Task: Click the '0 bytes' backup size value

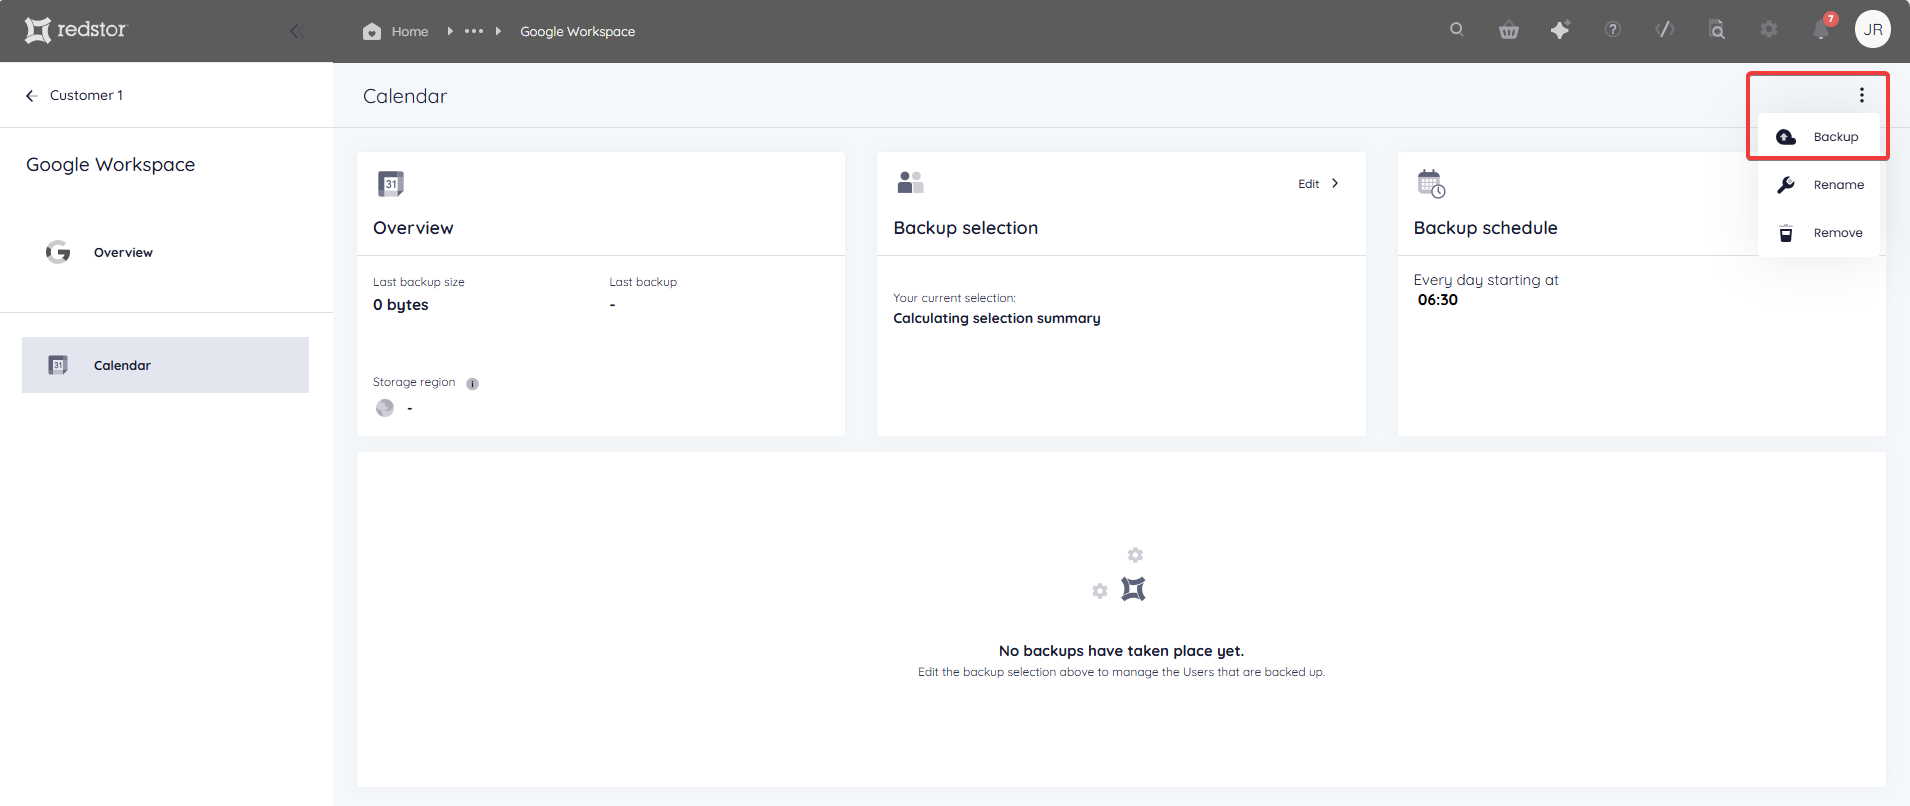Action: click(x=400, y=305)
